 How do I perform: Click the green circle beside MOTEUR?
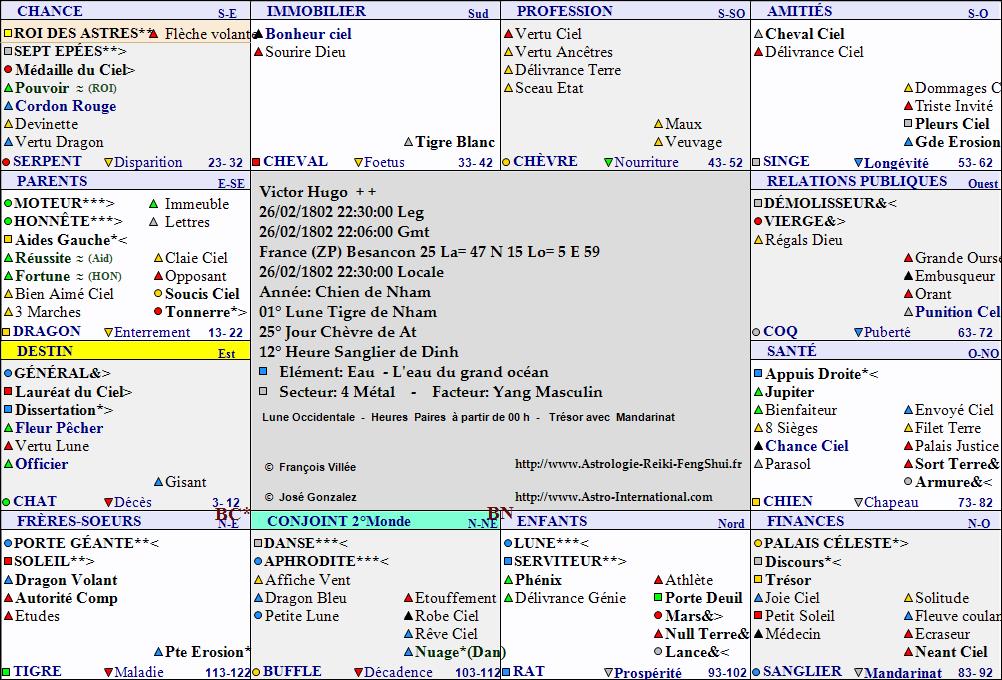point(8,203)
